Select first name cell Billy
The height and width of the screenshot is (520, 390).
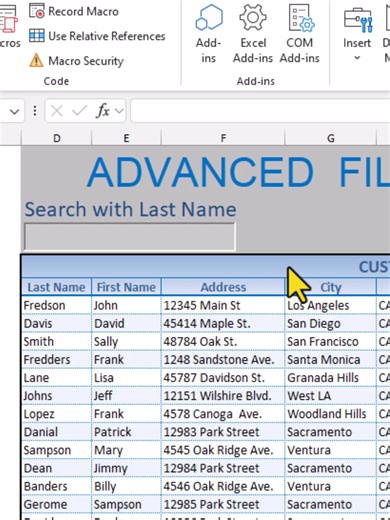coord(126,486)
